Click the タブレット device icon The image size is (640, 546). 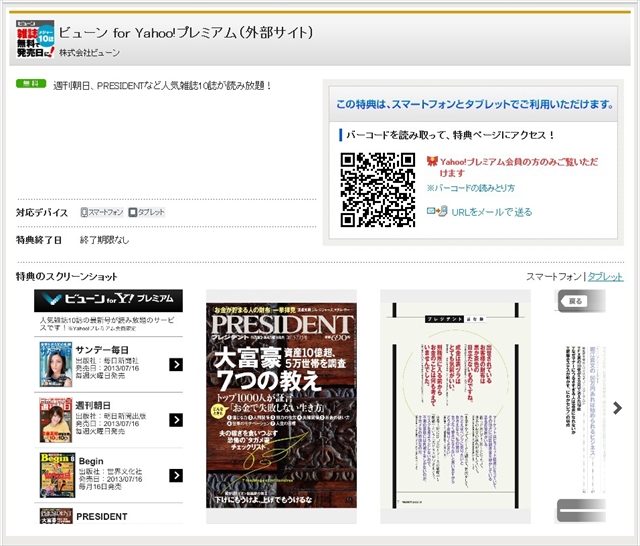[133, 212]
